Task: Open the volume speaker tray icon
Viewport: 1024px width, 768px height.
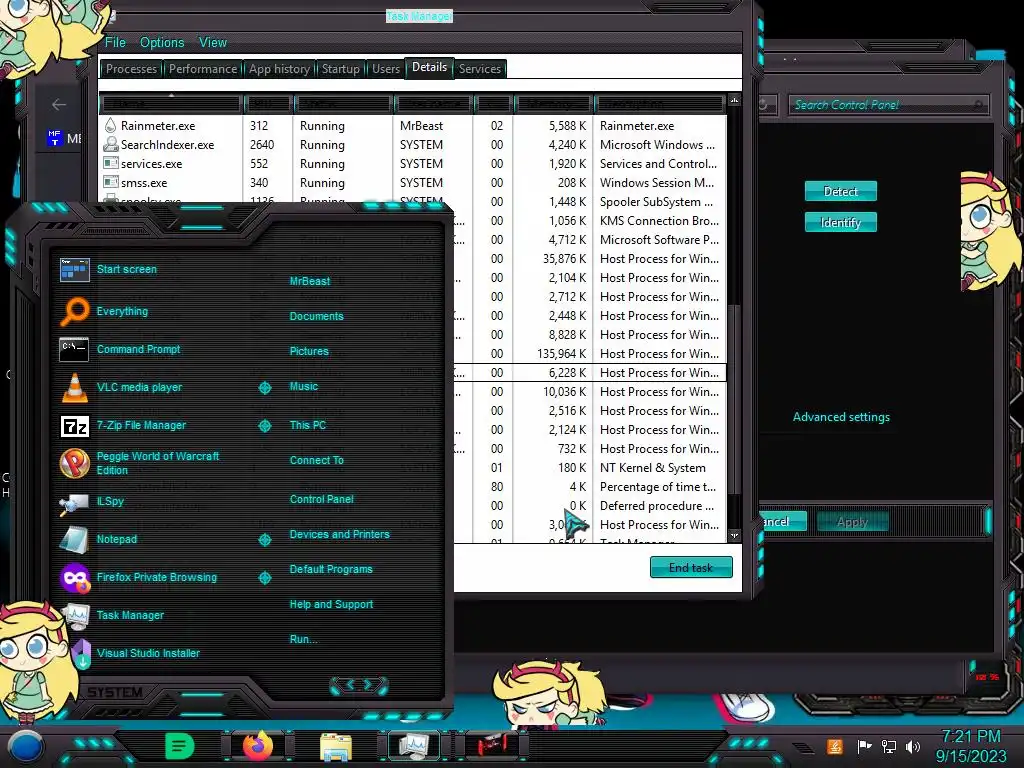Action: pyautogui.click(x=913, y=746)
